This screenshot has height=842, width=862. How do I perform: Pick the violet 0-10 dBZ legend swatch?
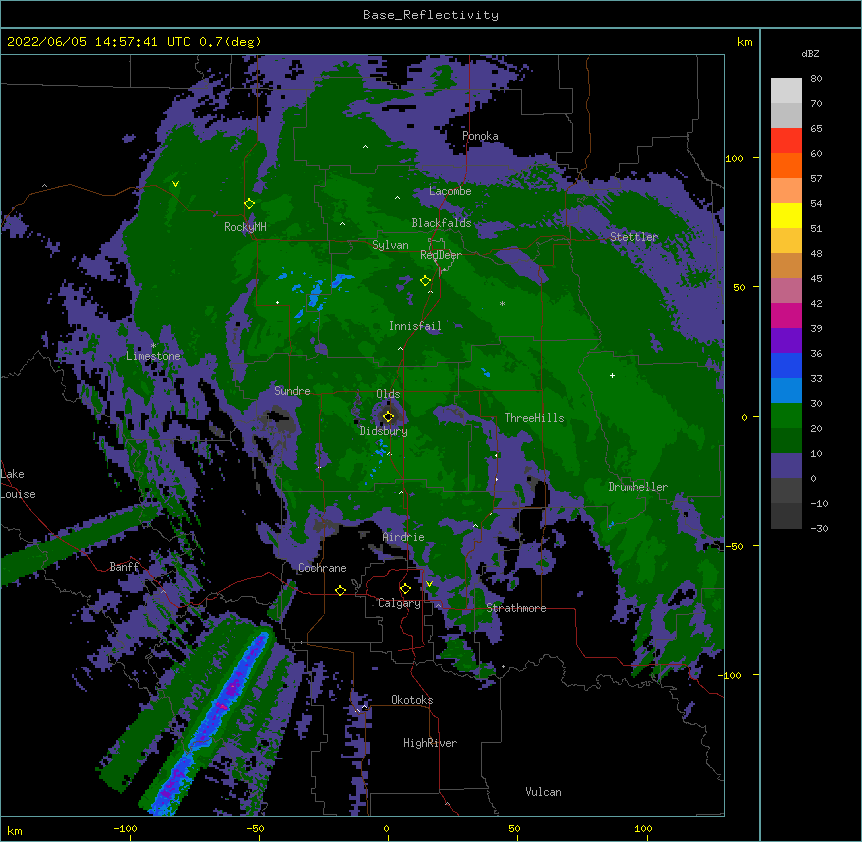pos(786,466)
